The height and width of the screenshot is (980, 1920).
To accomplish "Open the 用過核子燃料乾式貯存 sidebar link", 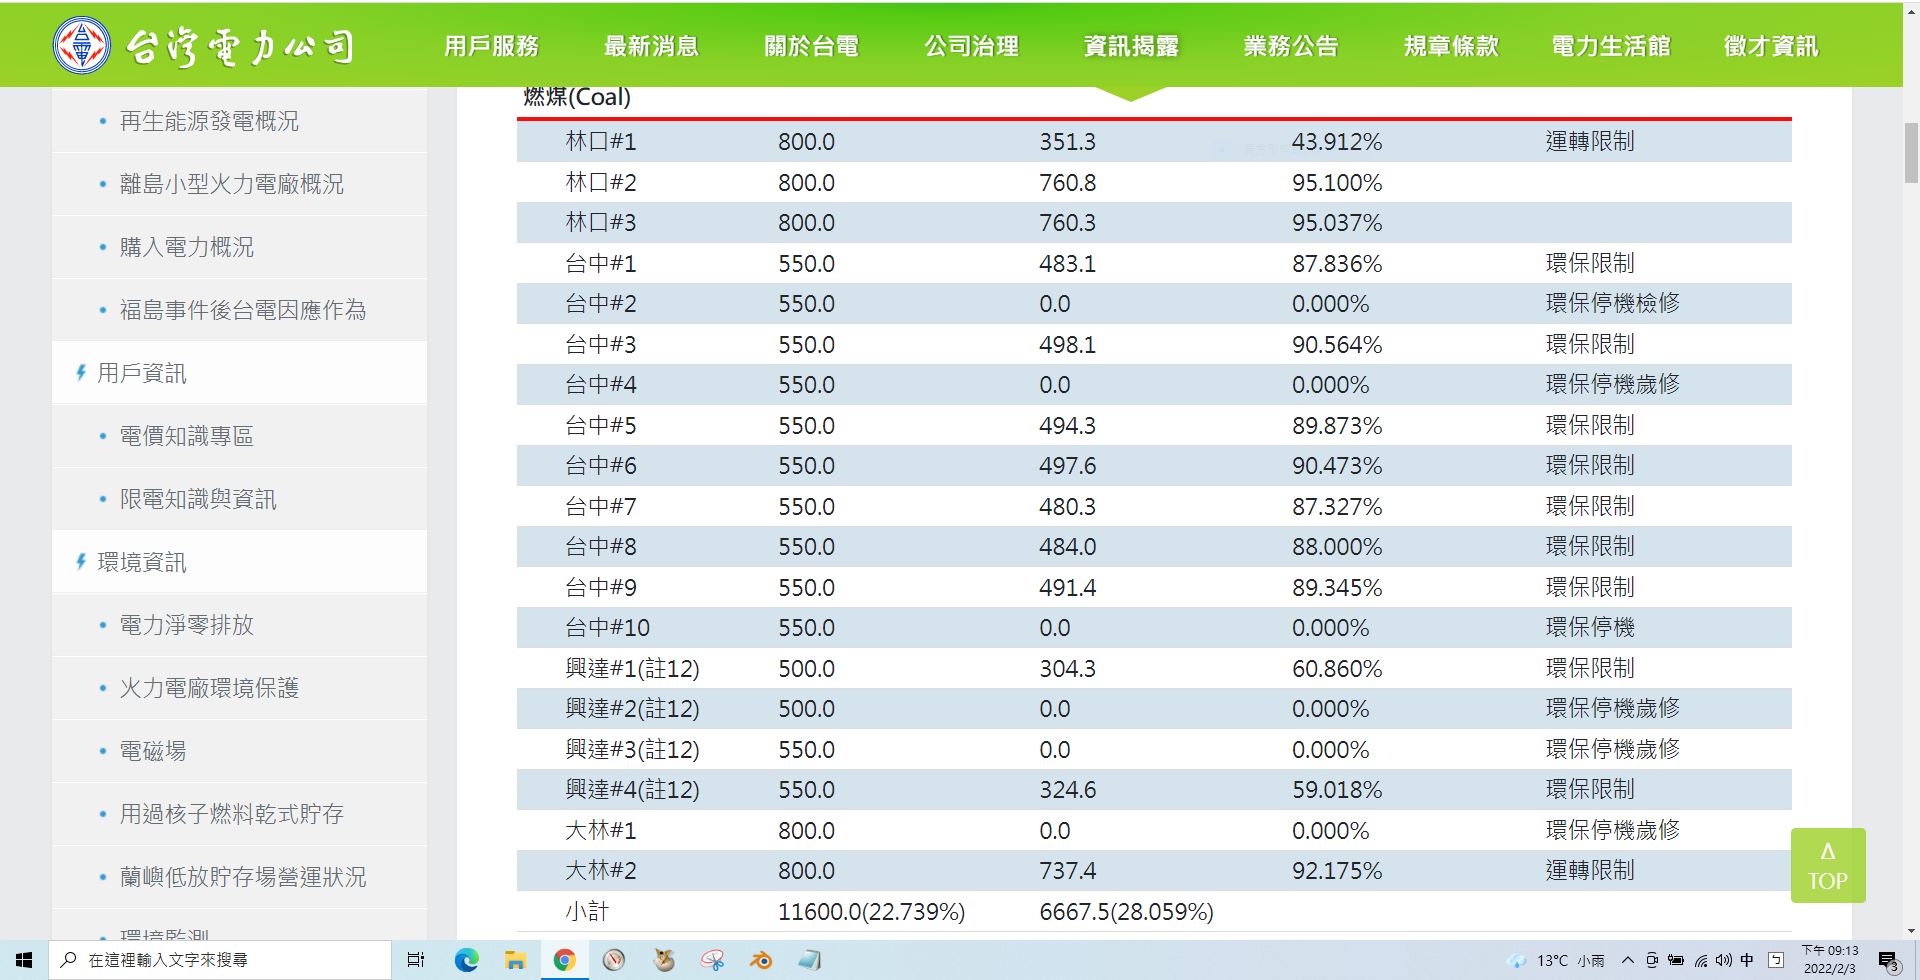I will click(x=231, y=814).
